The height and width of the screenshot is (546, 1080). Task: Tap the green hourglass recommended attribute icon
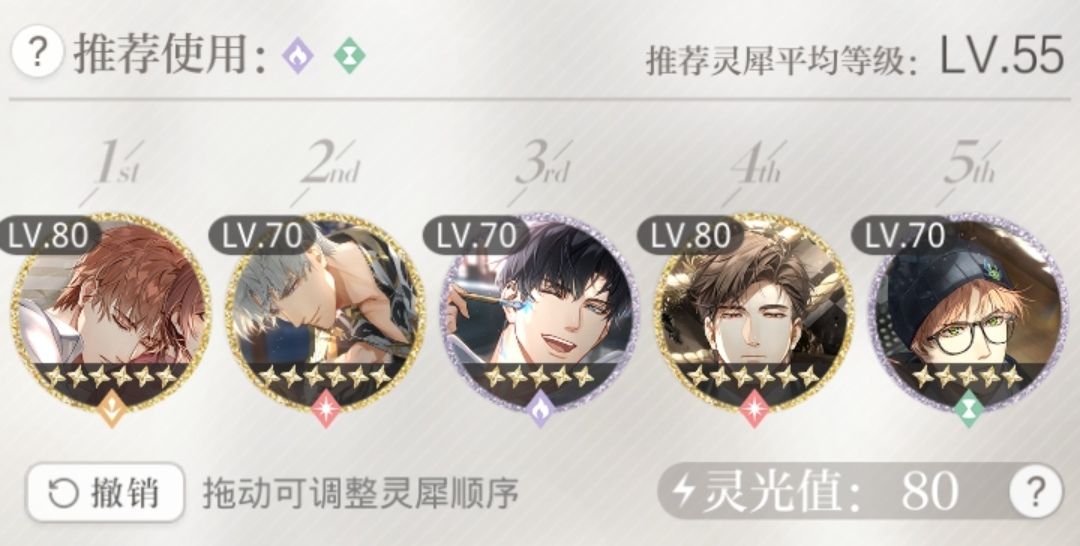tap(349, 56)
